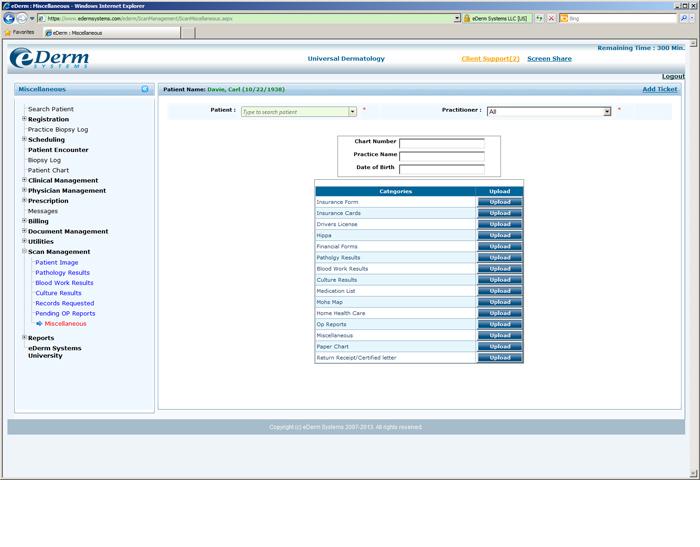
Task: Click the Bing search magnifier icon
Action: 684,18
